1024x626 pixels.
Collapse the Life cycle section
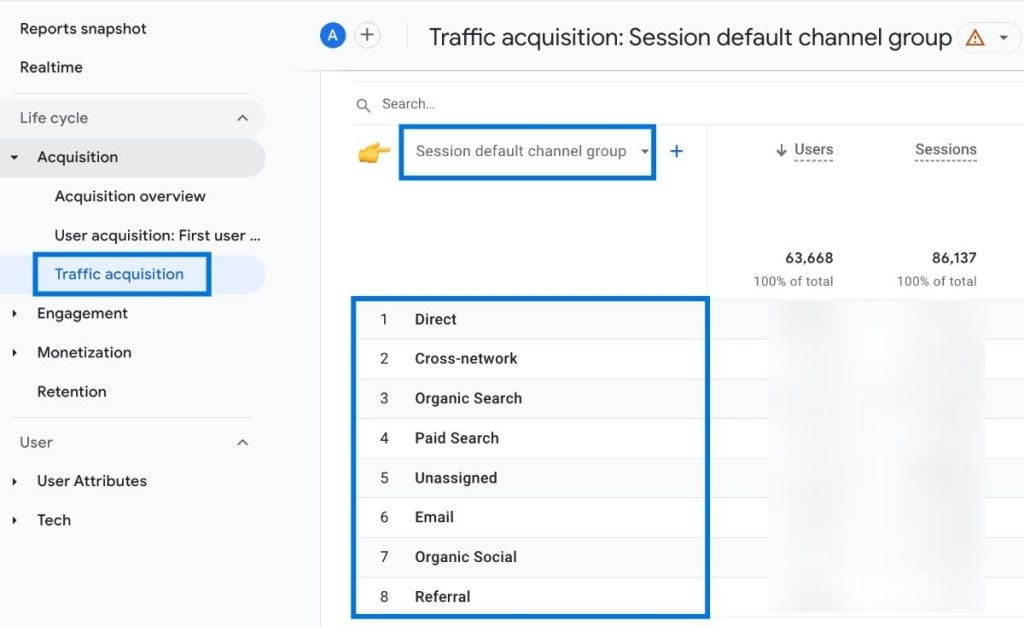pyautogui.click(x=242, y=118)
